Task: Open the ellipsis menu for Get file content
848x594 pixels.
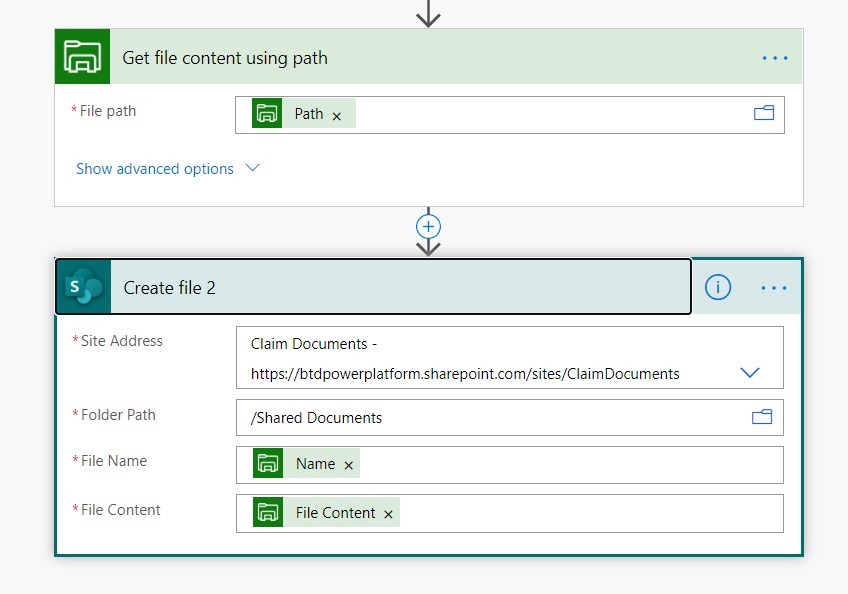Action: click(x=775, y=58)
